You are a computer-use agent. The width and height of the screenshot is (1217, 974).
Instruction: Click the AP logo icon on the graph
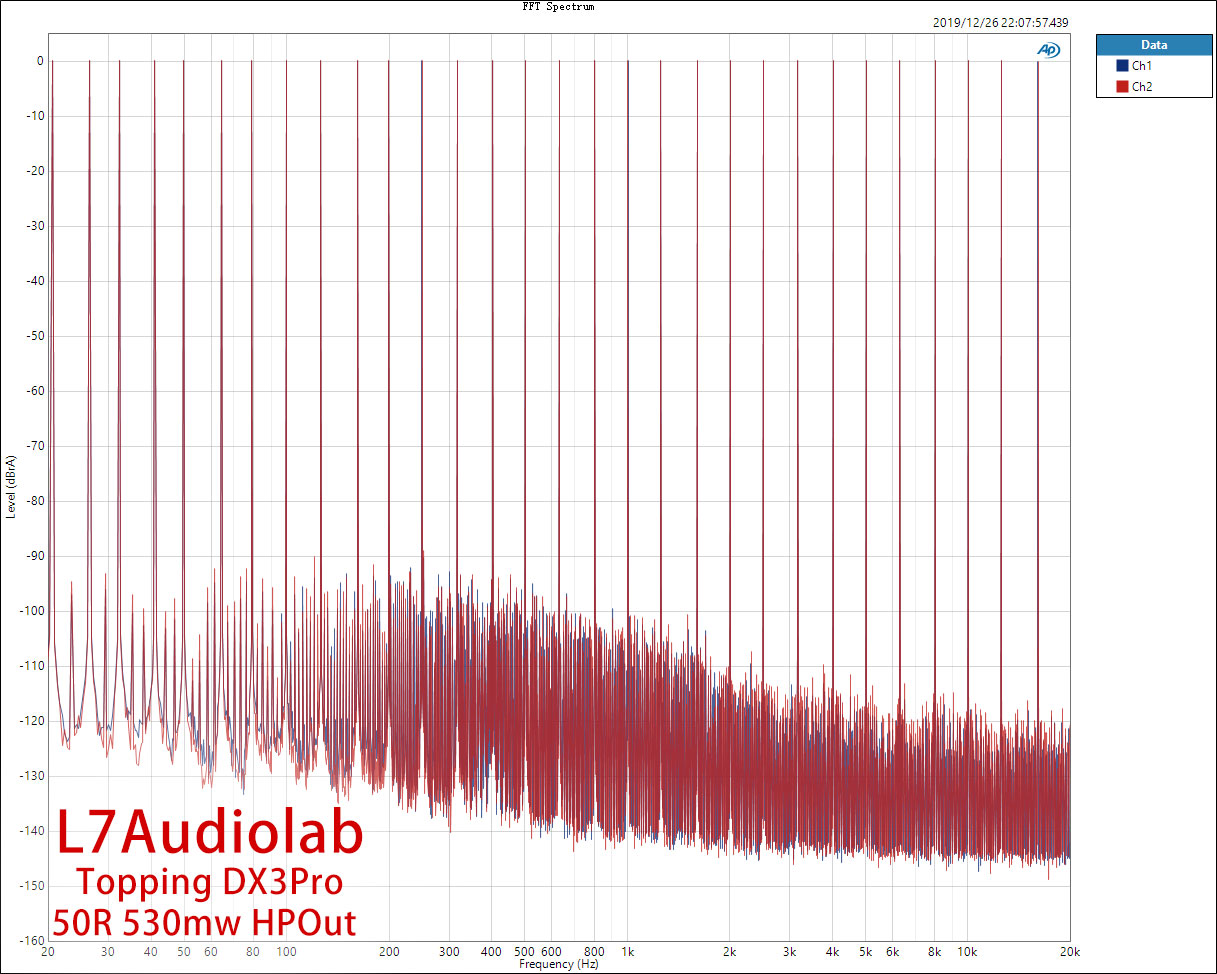click(1048, 49)
